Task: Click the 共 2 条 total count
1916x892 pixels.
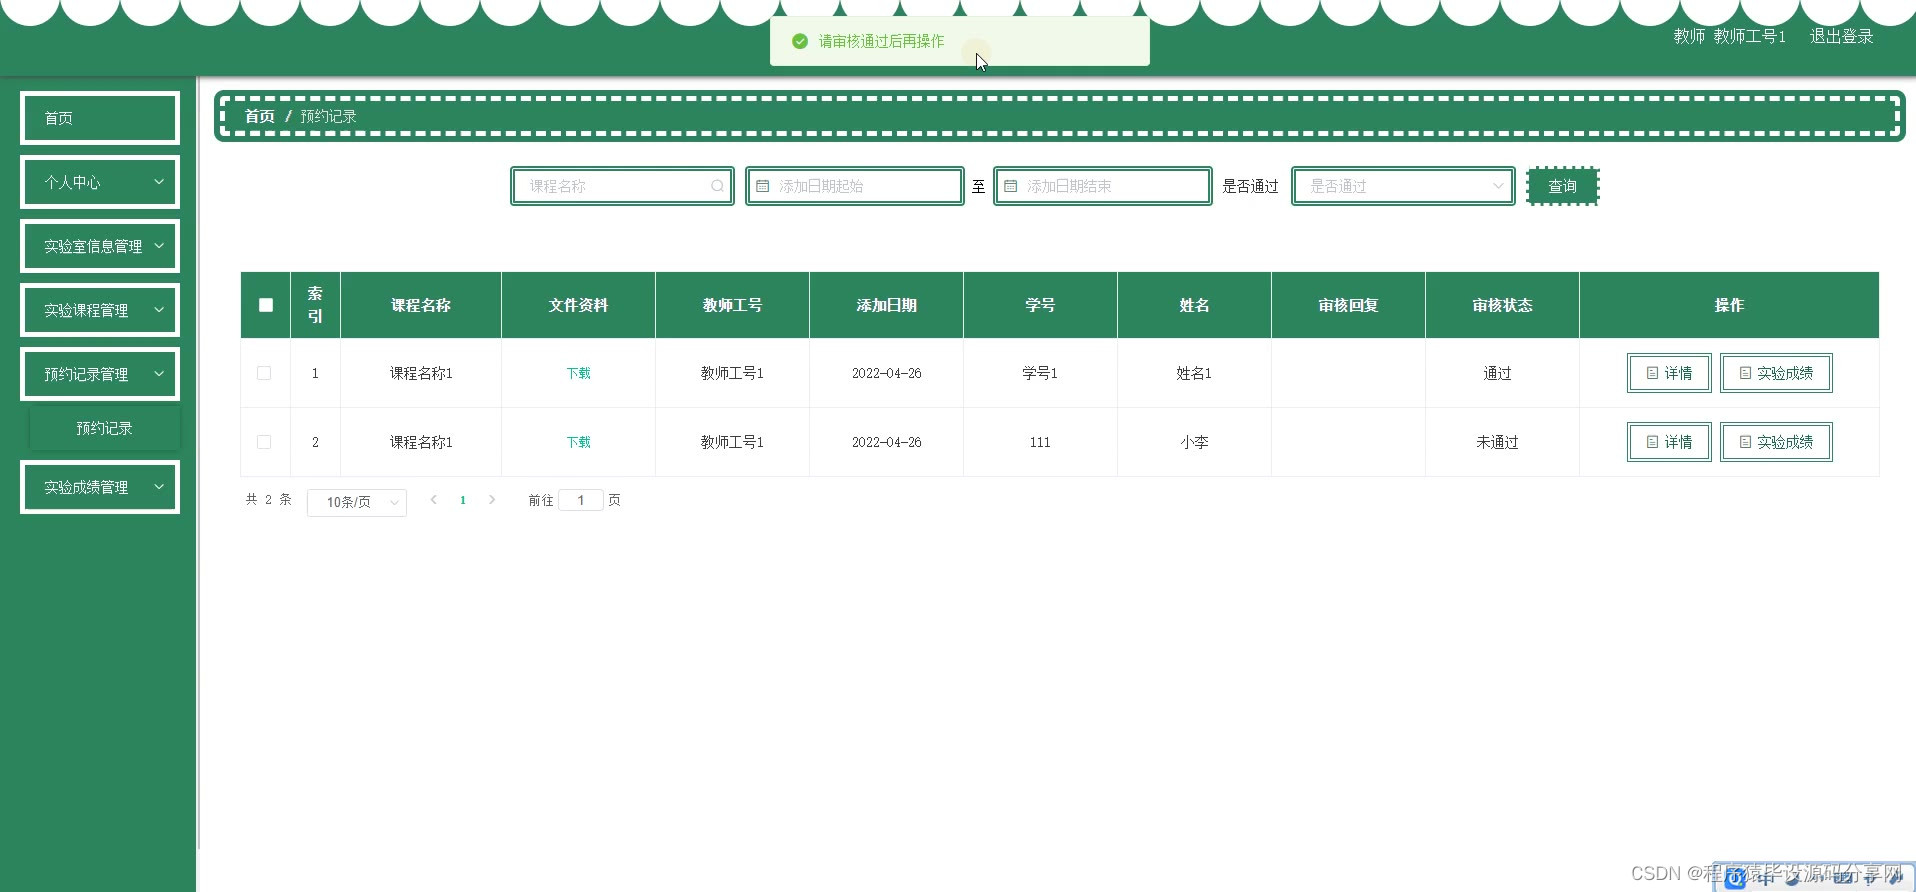Action: [x=268, y=499]
